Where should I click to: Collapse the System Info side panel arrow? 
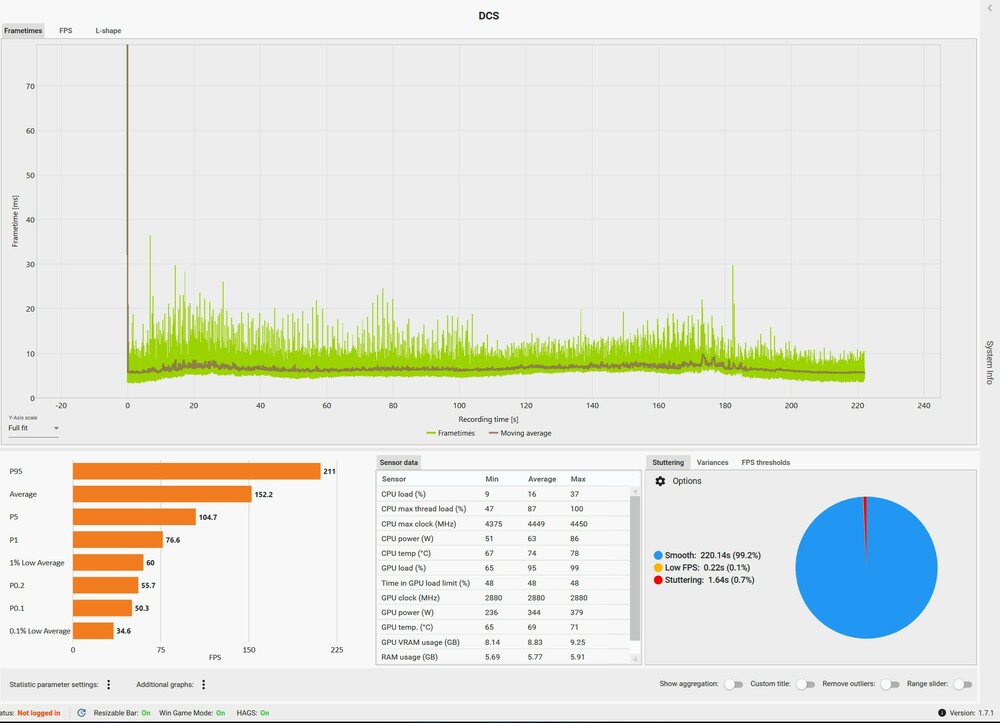click(x=990, y=8)
